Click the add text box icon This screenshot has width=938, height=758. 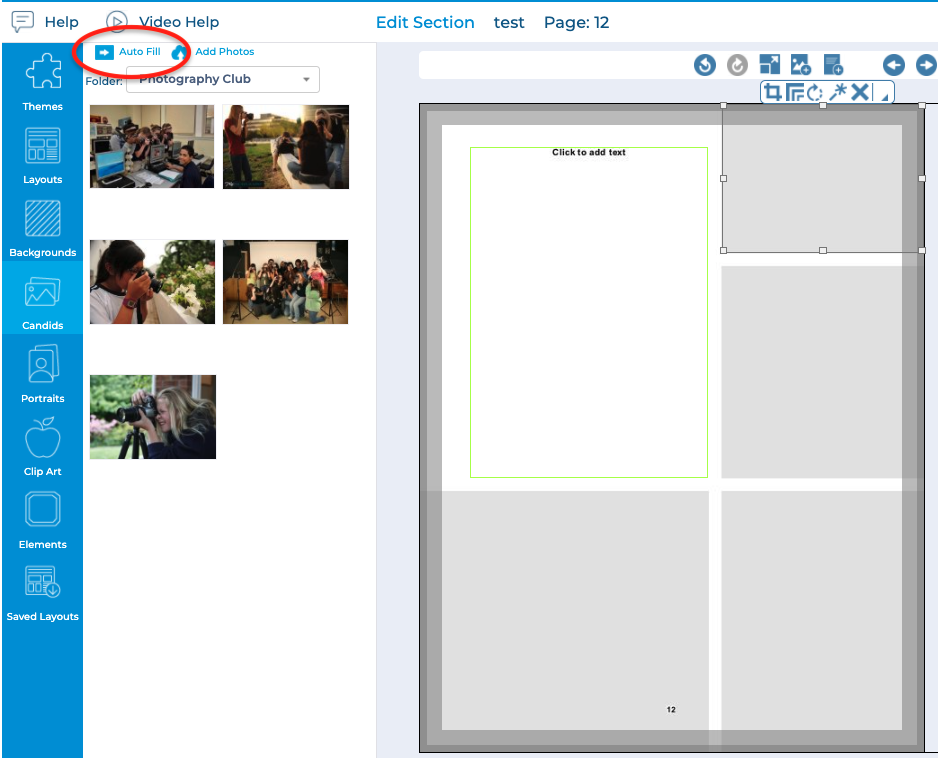click(833, 65)
